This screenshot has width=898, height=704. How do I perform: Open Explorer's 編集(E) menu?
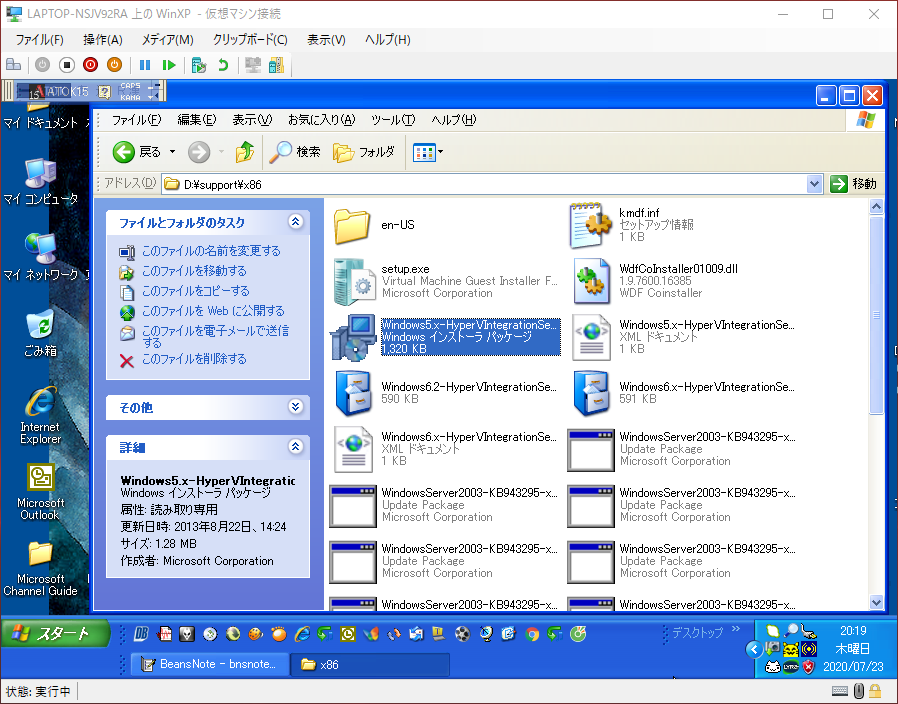click(196, 120)
